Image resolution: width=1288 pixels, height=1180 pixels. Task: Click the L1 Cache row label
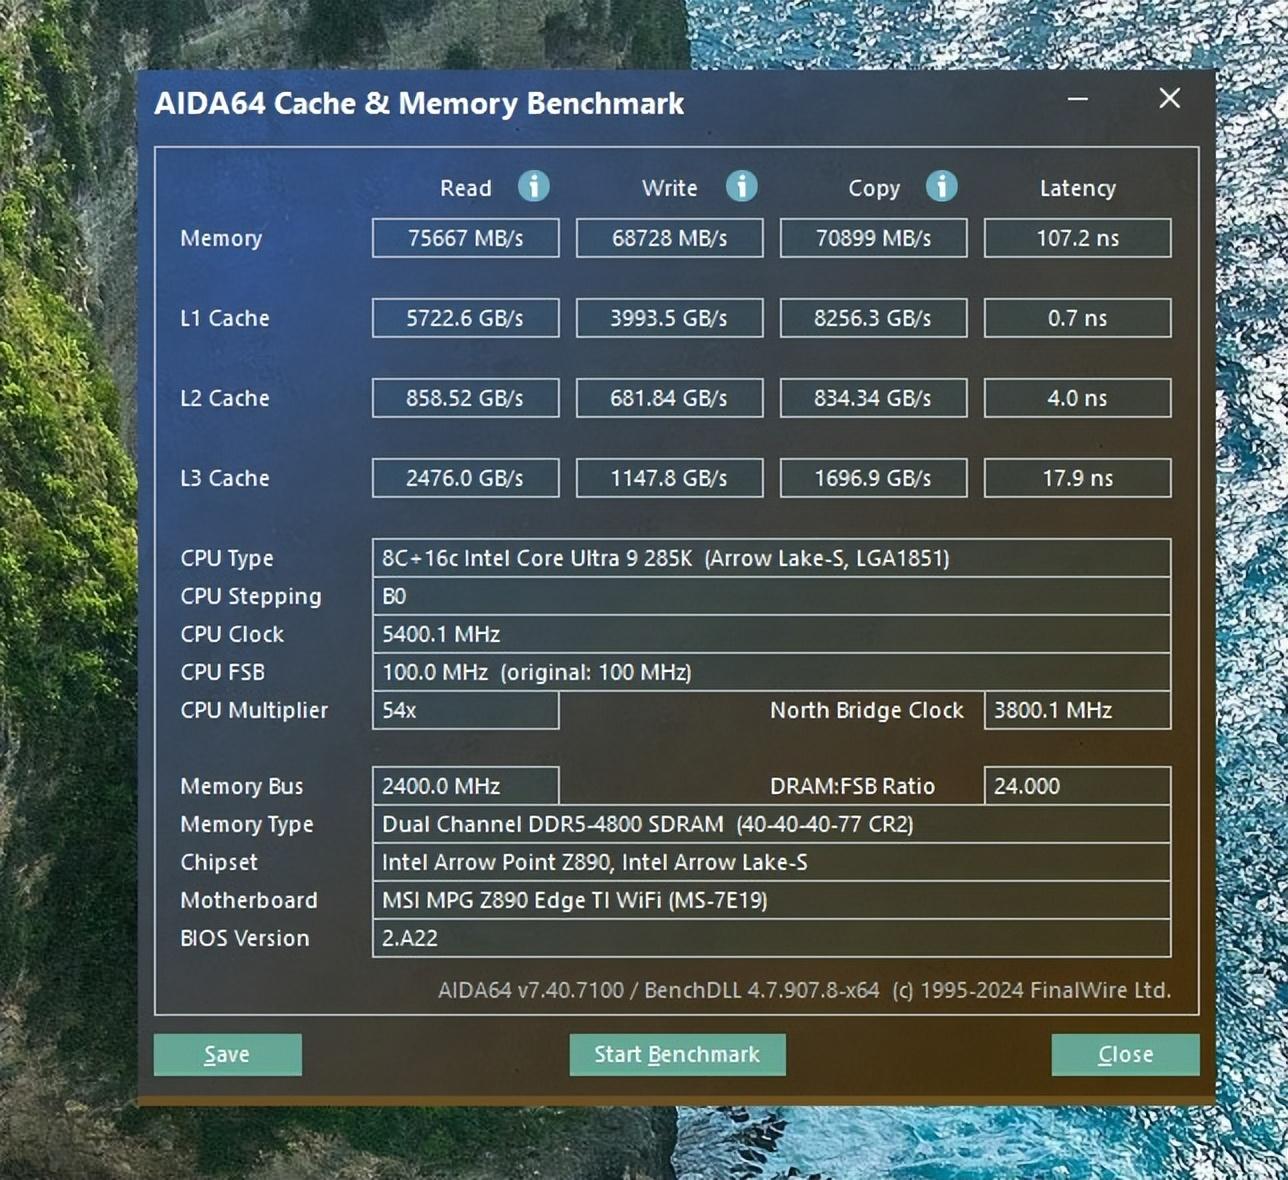click(225, 318)
